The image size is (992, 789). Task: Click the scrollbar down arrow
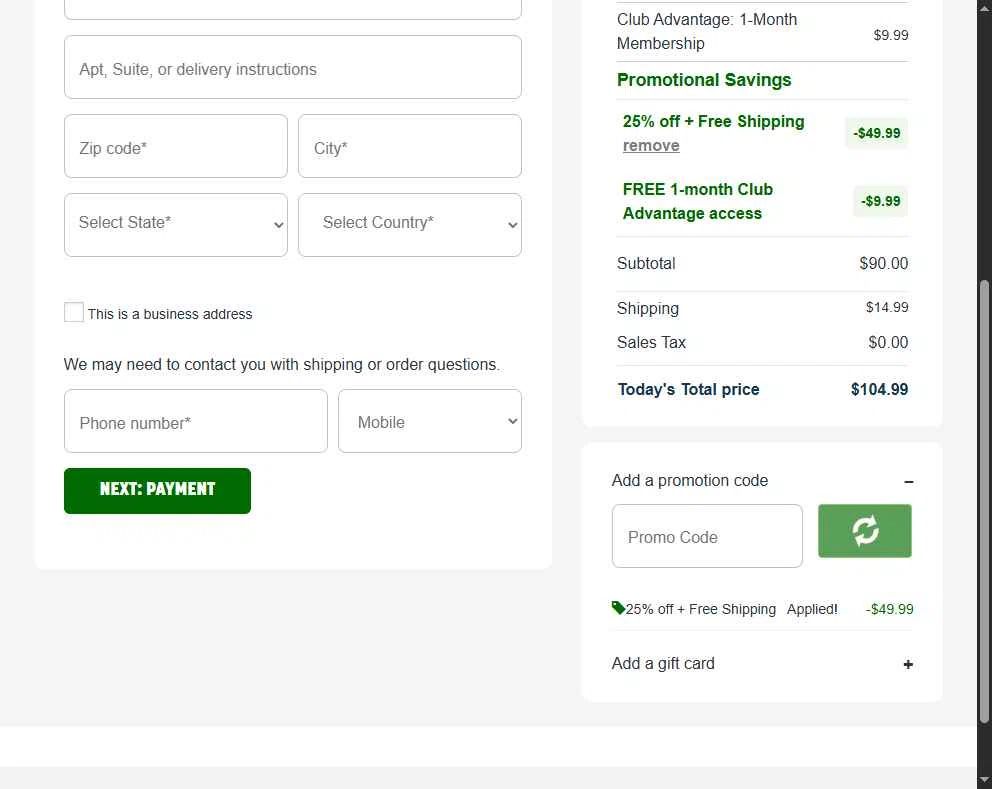984,780
